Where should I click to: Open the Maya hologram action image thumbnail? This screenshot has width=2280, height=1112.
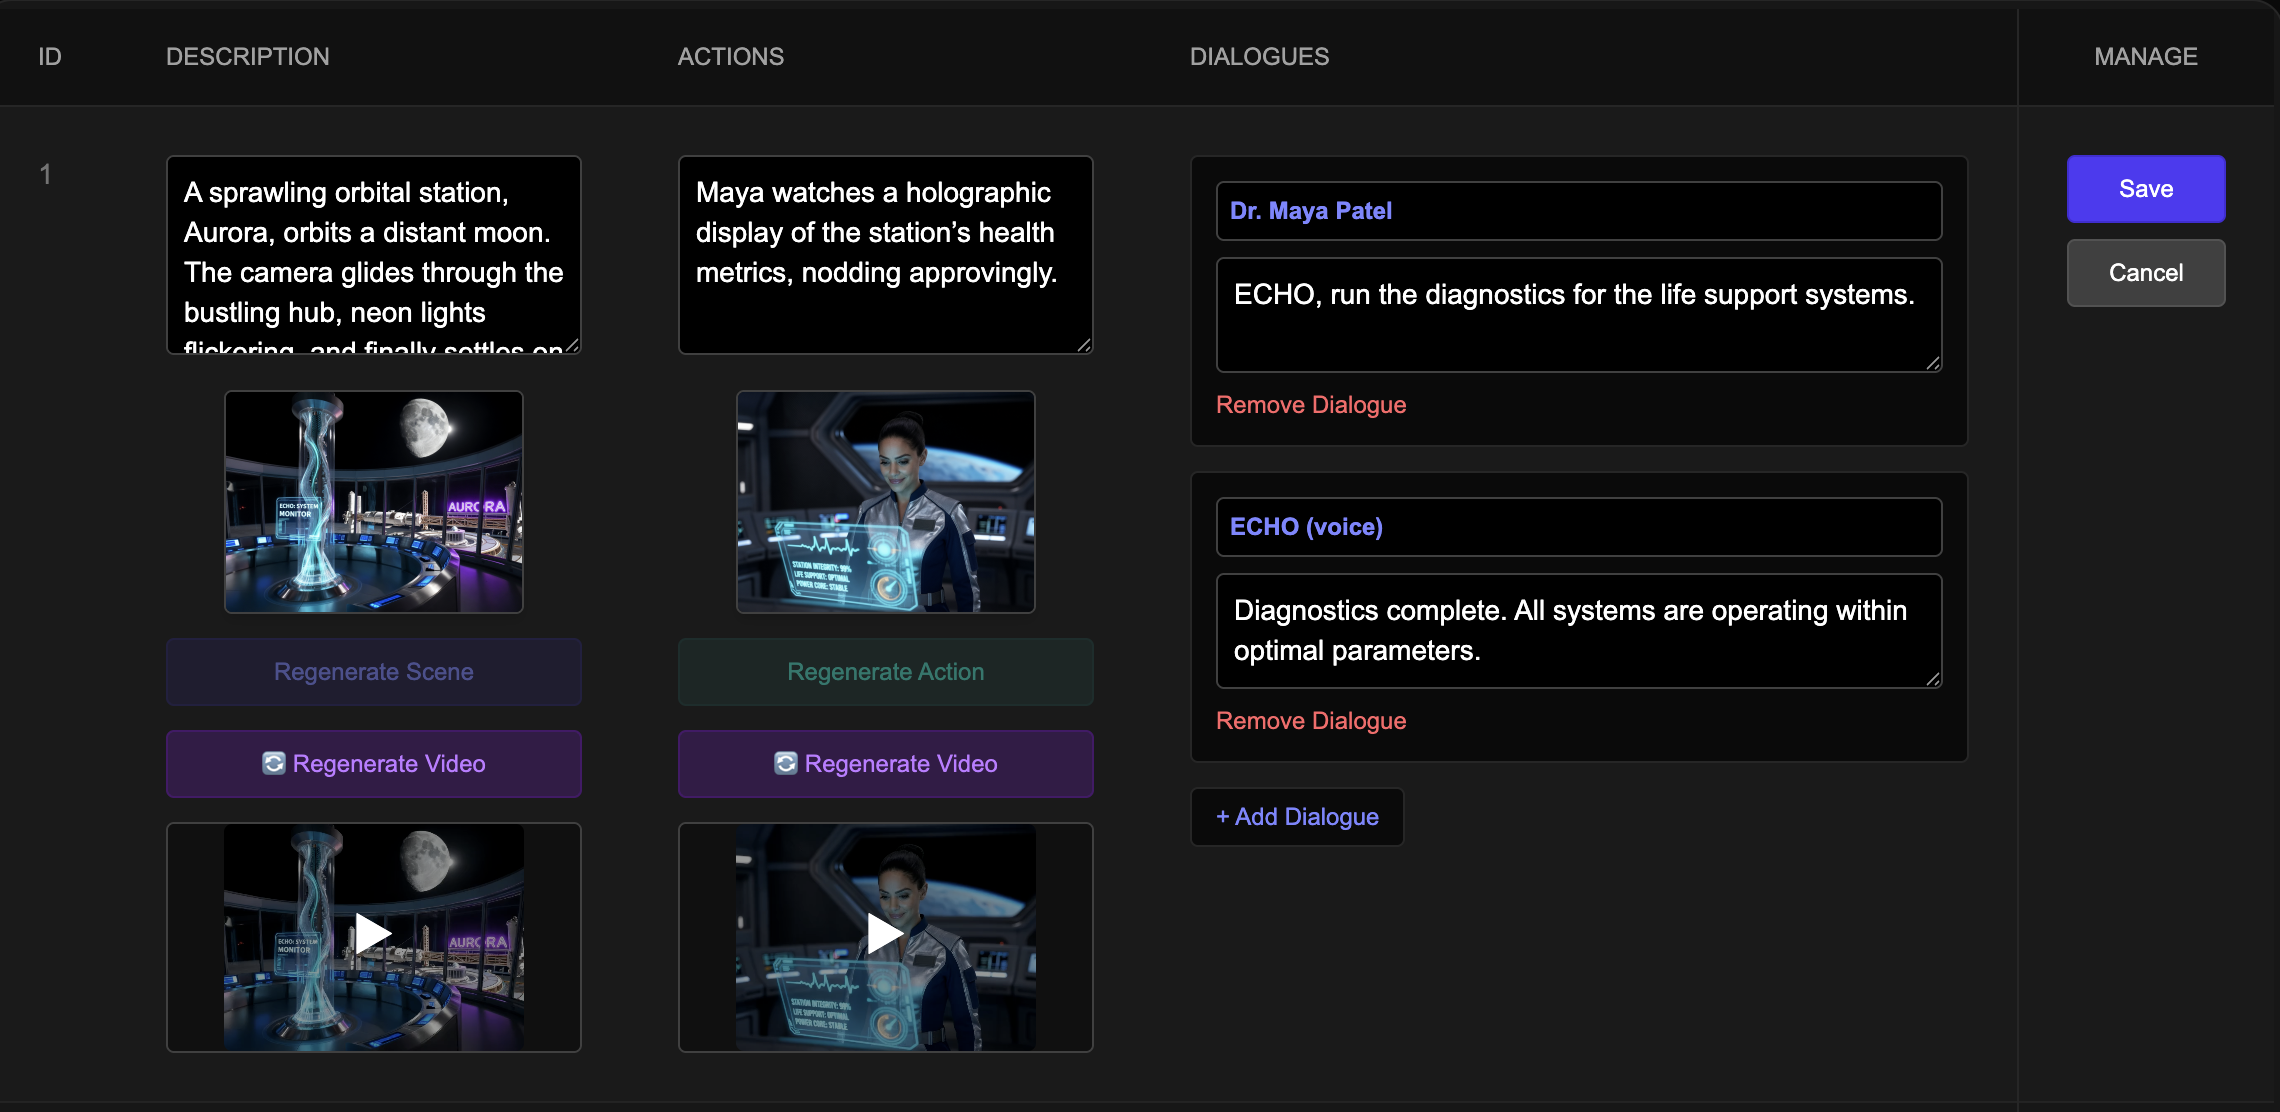point(885,502)
